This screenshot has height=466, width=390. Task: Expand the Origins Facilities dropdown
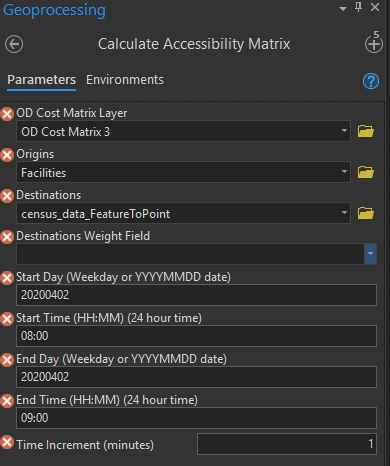pos(344,172)
